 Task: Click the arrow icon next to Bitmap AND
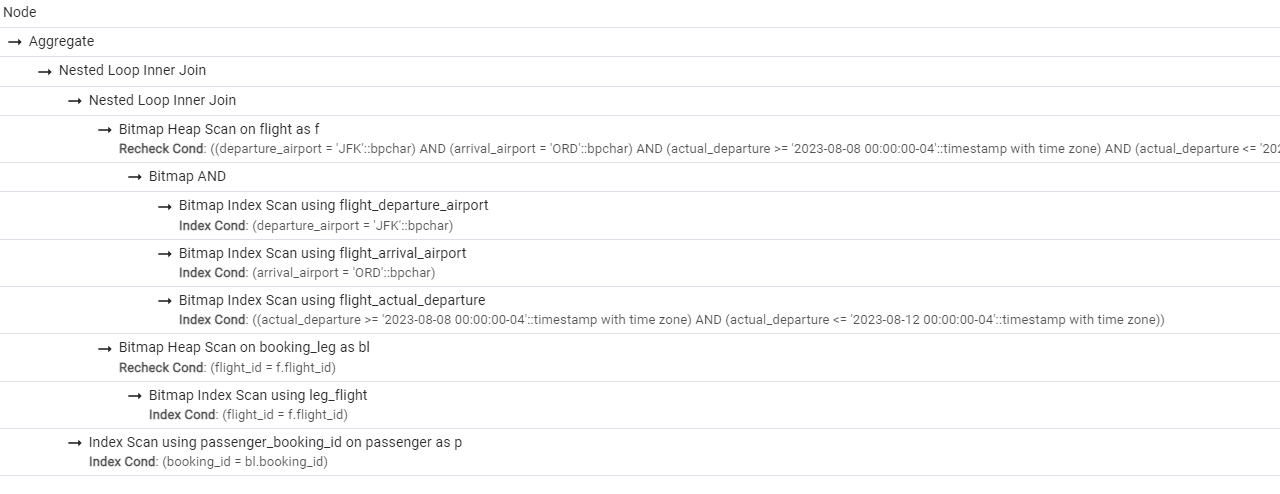click(134, 177)
